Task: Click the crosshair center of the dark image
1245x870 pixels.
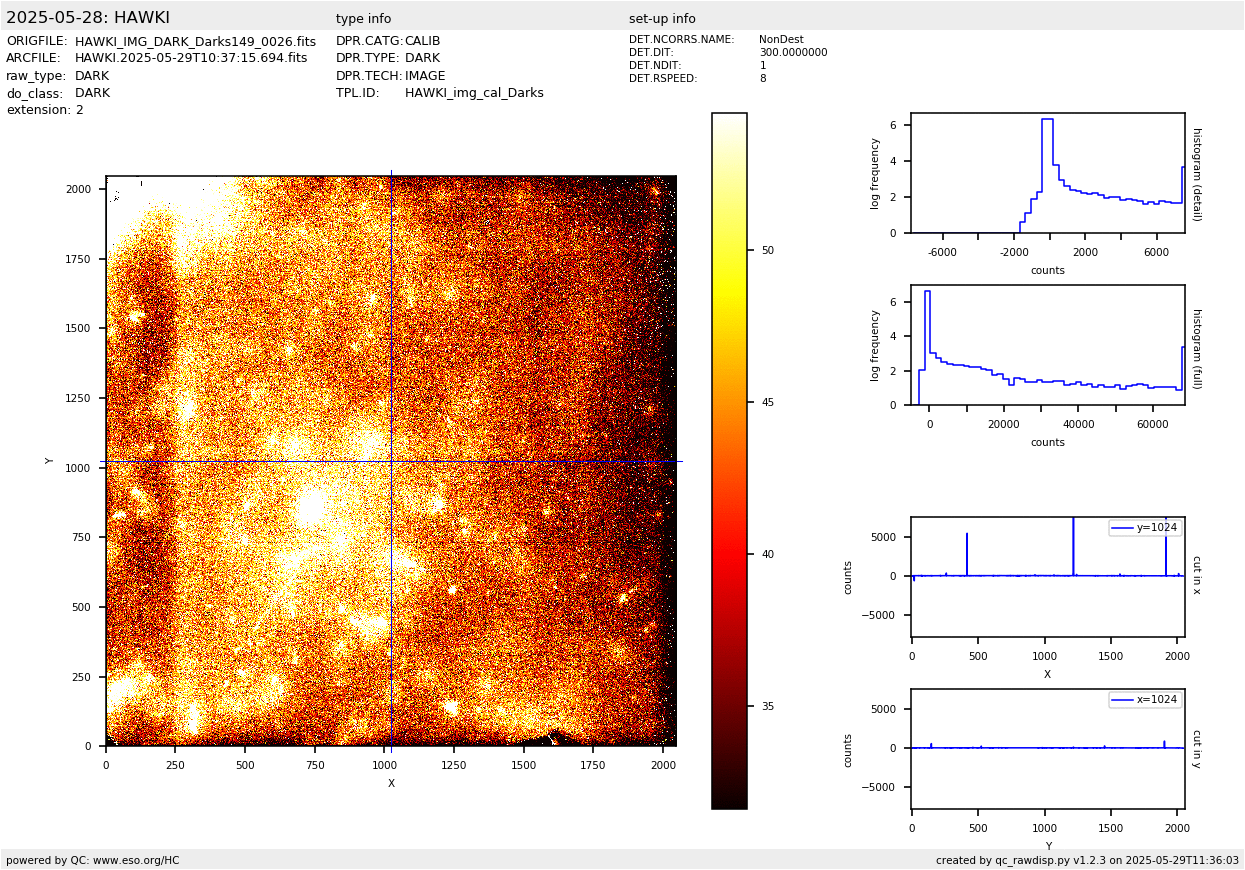Action: pos(391,461)
